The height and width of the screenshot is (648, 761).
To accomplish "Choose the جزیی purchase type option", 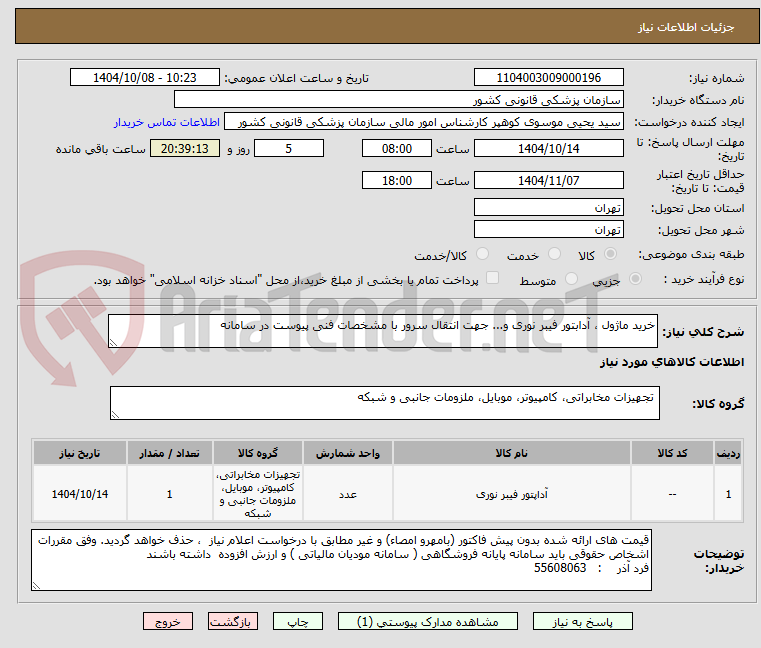I will coord(635,279).
